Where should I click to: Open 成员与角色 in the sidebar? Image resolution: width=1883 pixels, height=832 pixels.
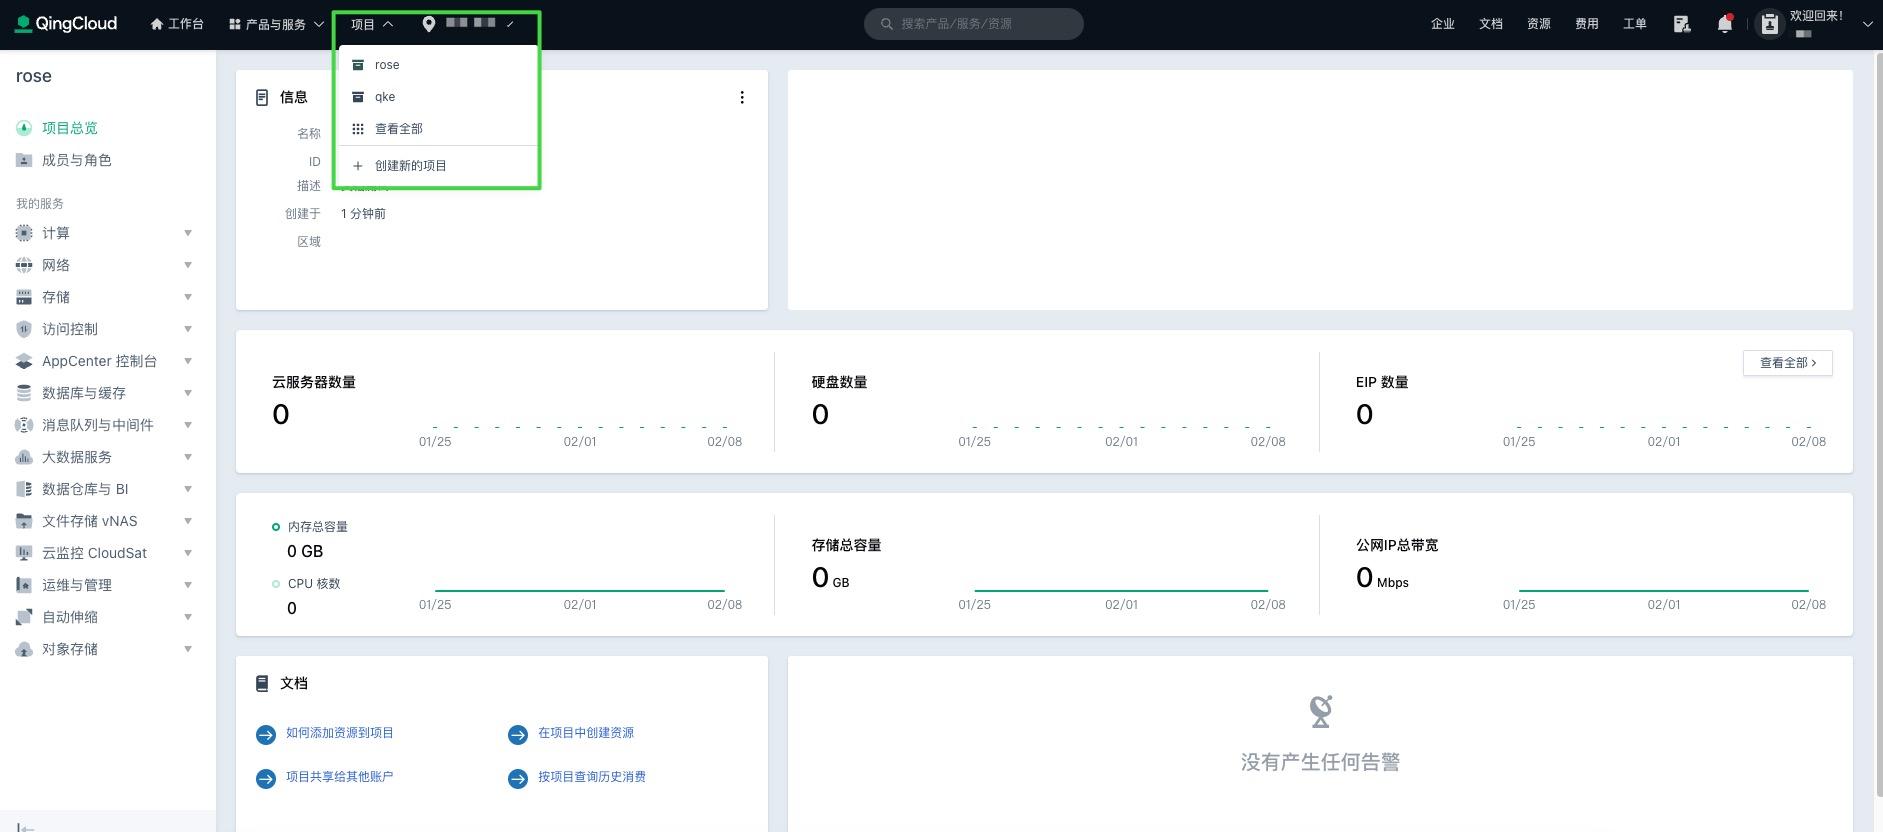click(x=76, y=160)
